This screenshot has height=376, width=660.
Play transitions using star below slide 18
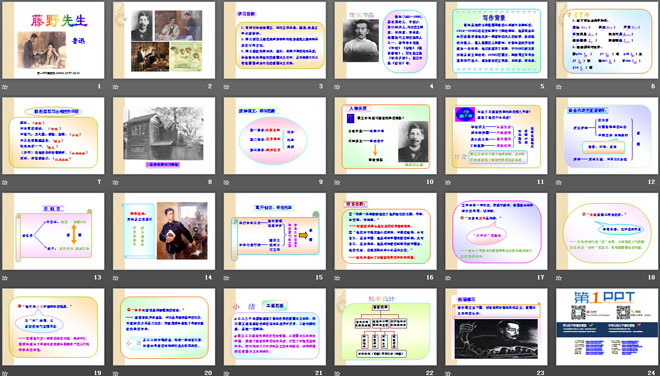[x=559, y=278]
